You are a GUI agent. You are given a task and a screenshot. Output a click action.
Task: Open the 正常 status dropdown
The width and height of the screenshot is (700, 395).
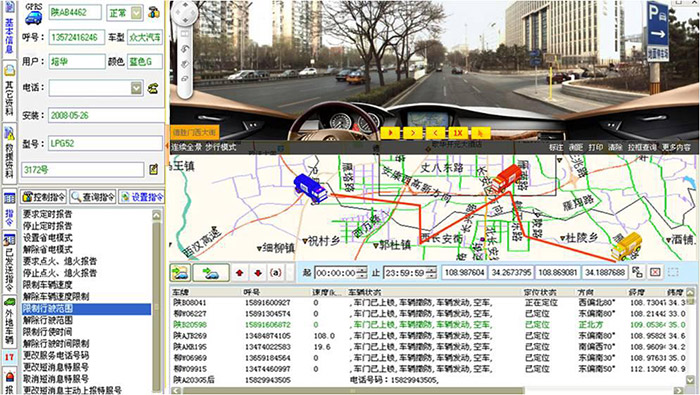coord(137,13)
